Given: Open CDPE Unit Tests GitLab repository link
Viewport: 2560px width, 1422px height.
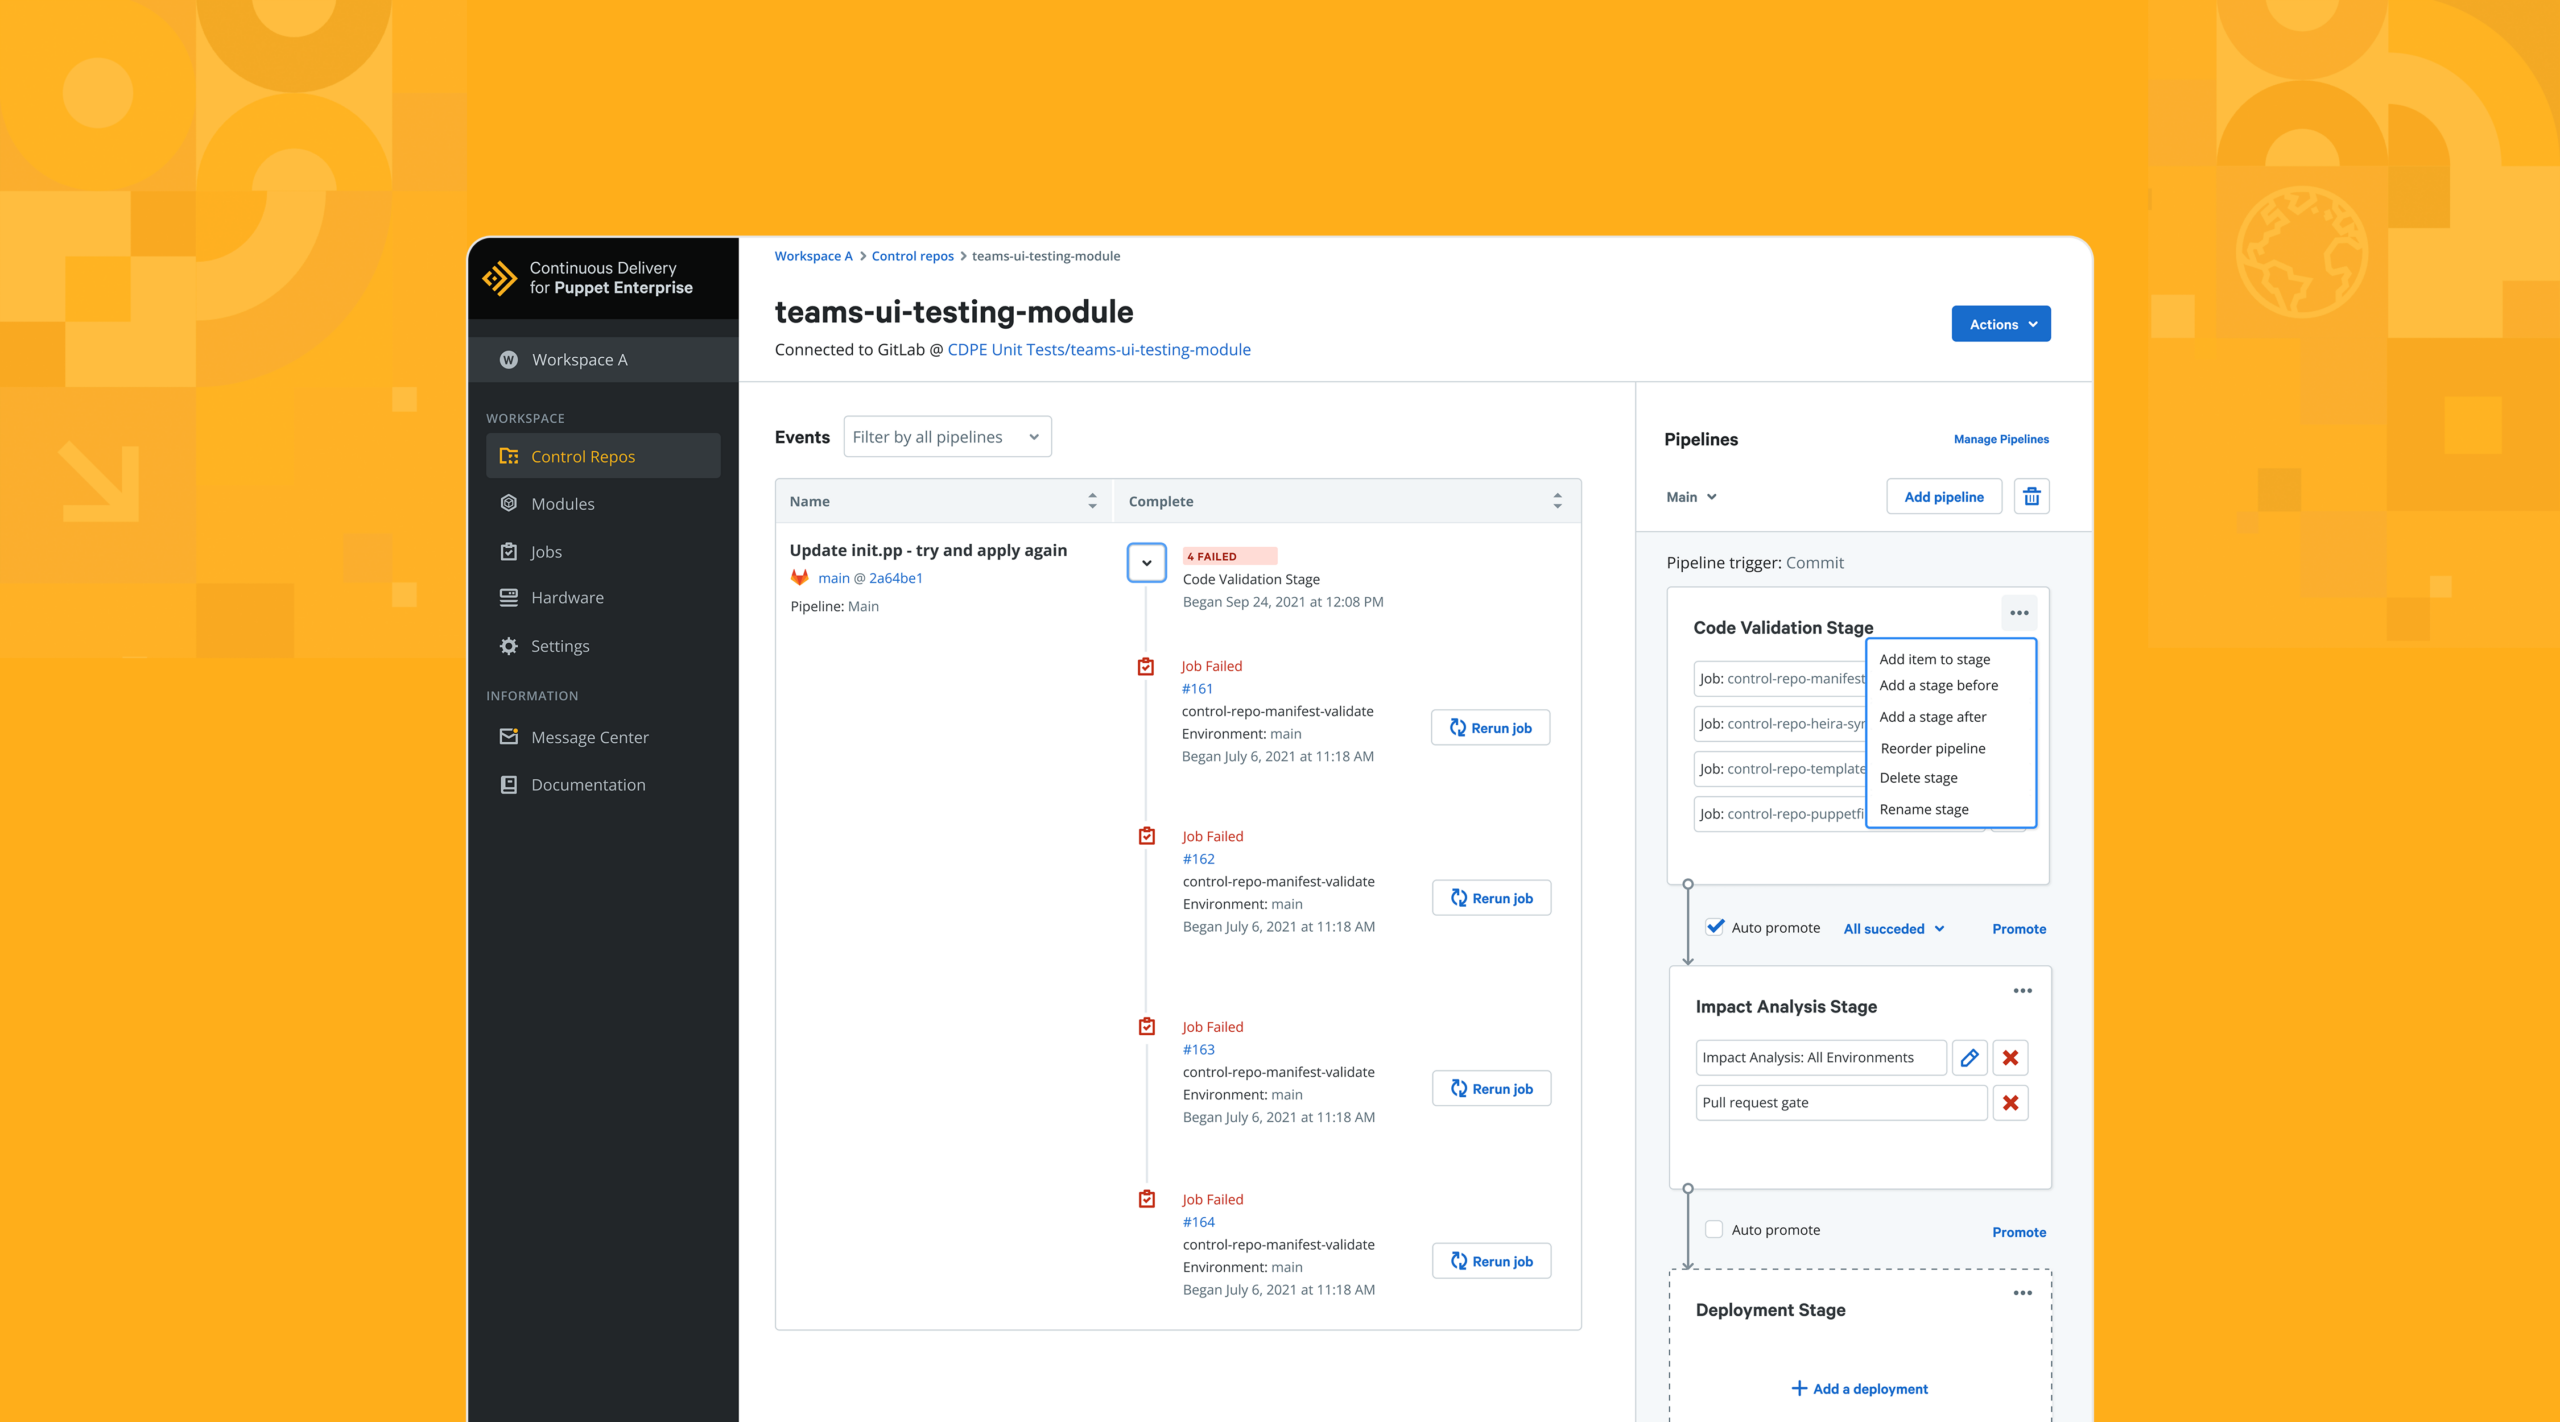Looking at the screenshot, I should (x=1099, y=350).
